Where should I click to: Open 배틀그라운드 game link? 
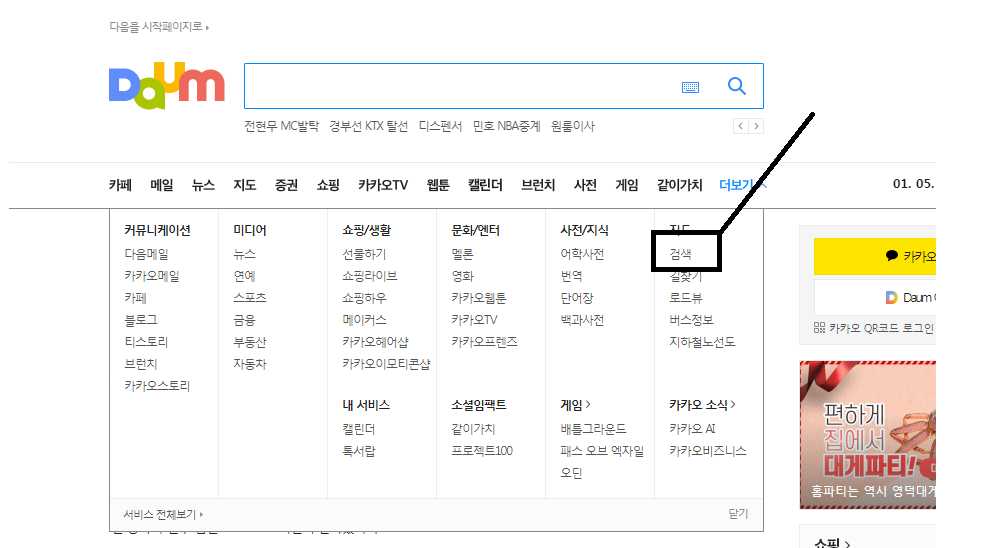tap(593, 429)
